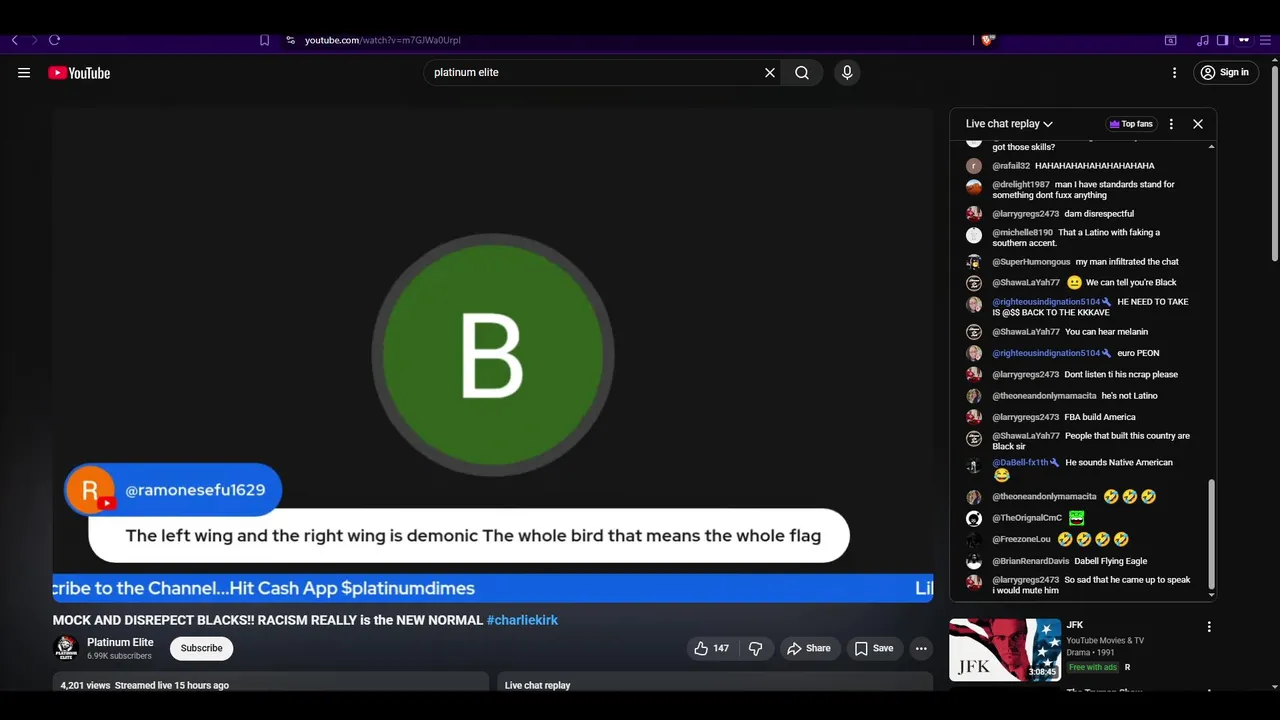Open live chat options menu
1280x720 pixels.
pos(1171,124)
